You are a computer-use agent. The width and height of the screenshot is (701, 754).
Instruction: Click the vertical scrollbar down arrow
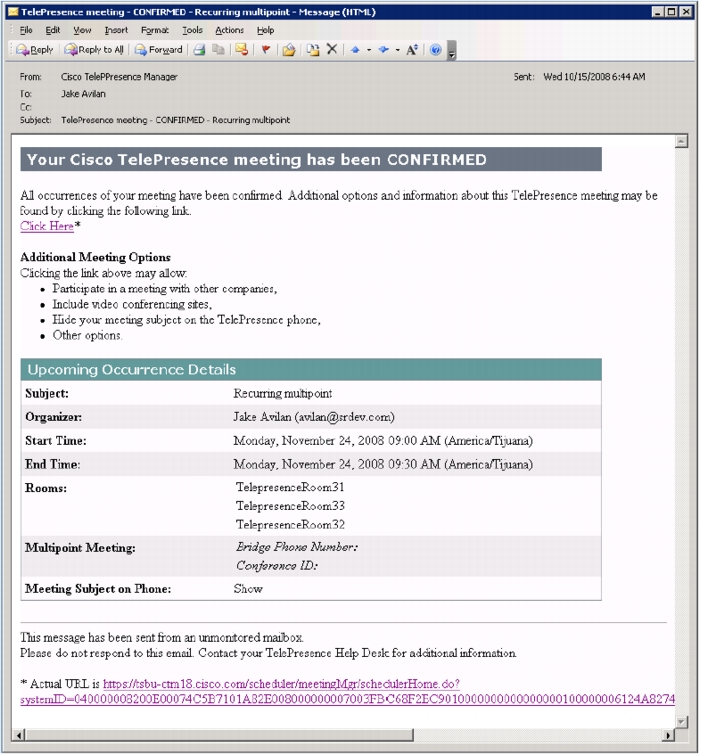[681, 722]
